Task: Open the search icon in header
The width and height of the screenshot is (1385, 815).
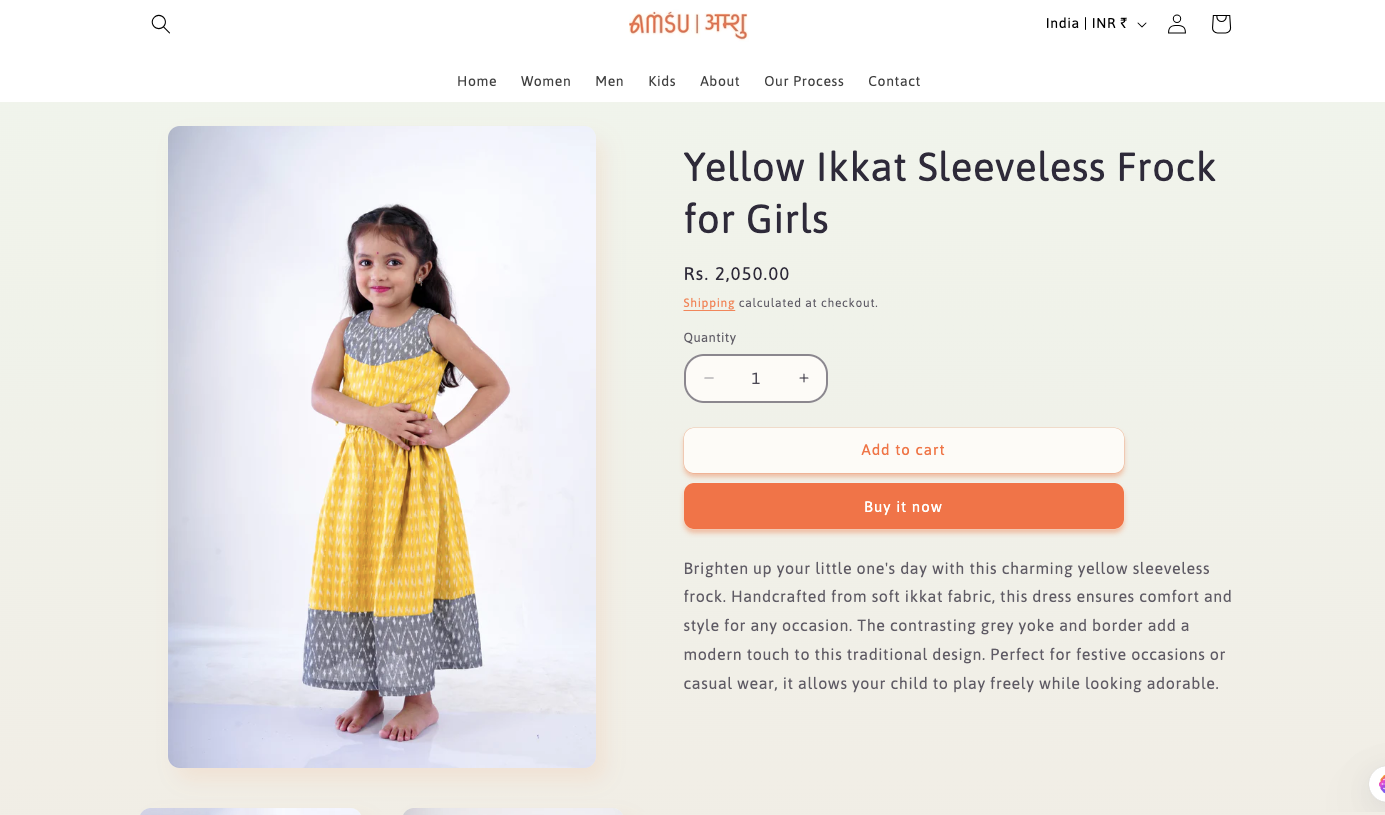Action: pos(161,24)
